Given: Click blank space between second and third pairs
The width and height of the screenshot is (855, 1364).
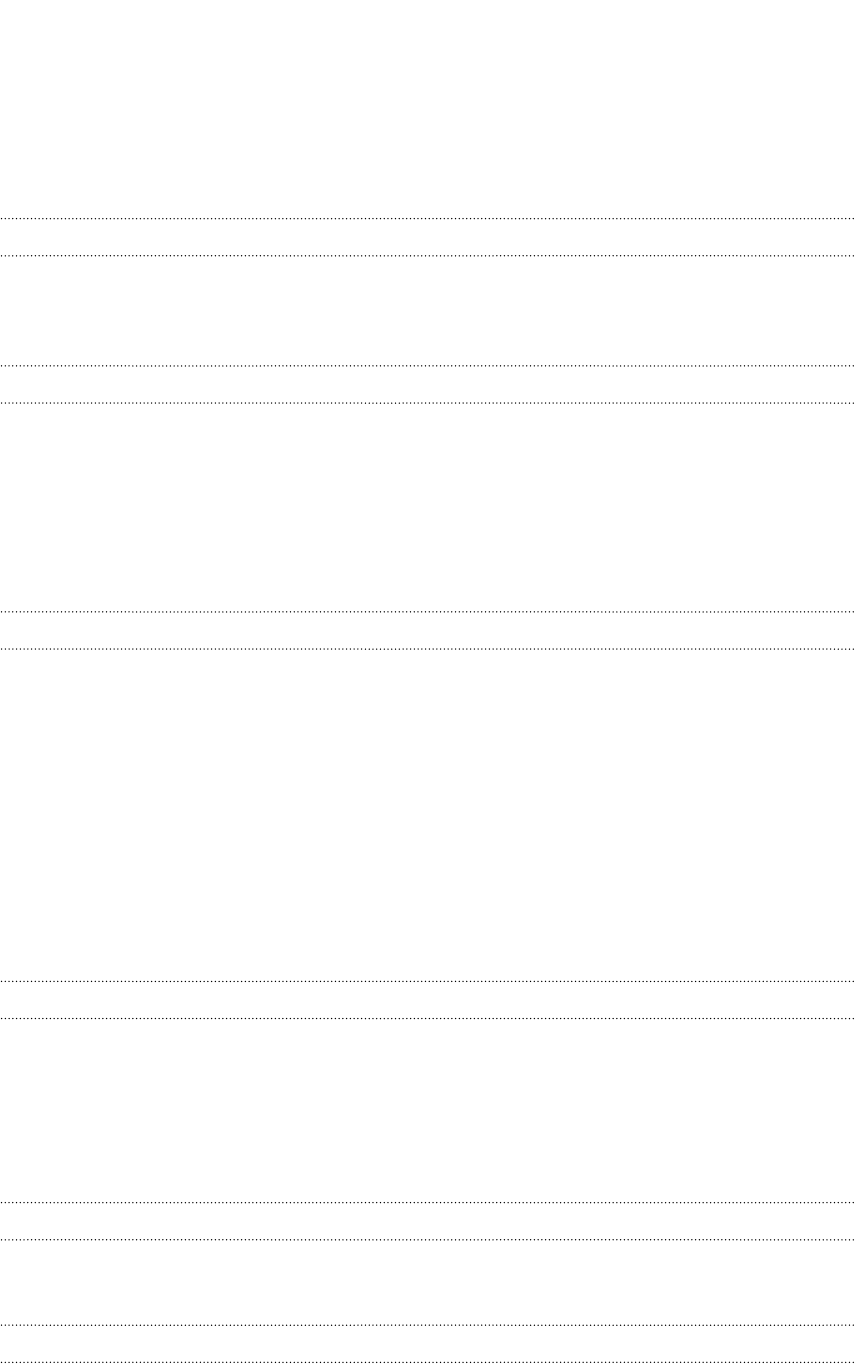Looking at the screenshot, I should [x=427, y=506].
